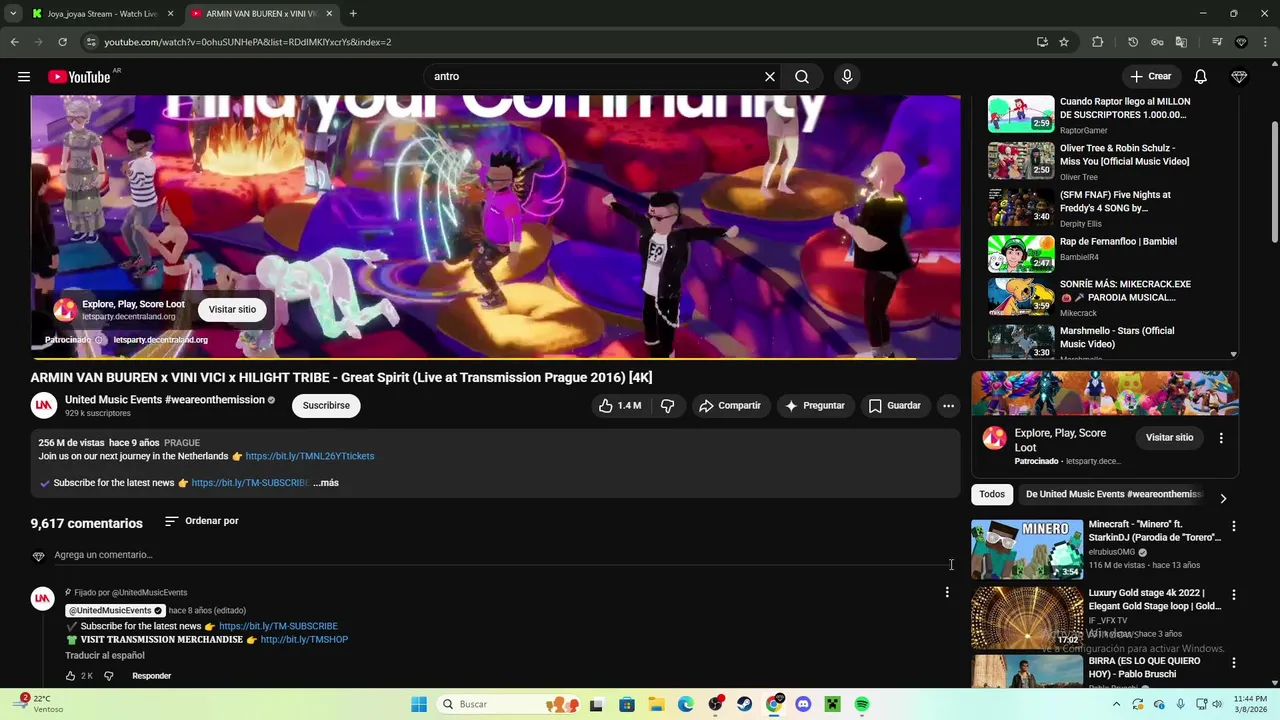Reload the page

pyautogui.click(x=62, y=42)
